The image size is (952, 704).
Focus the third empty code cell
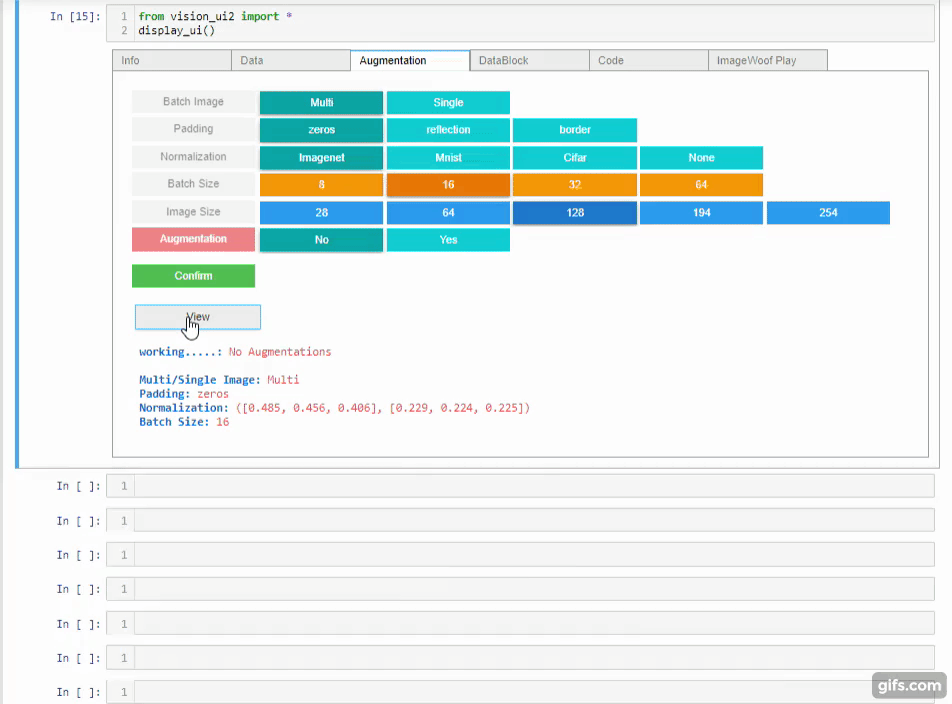click(x=520, y=555)
